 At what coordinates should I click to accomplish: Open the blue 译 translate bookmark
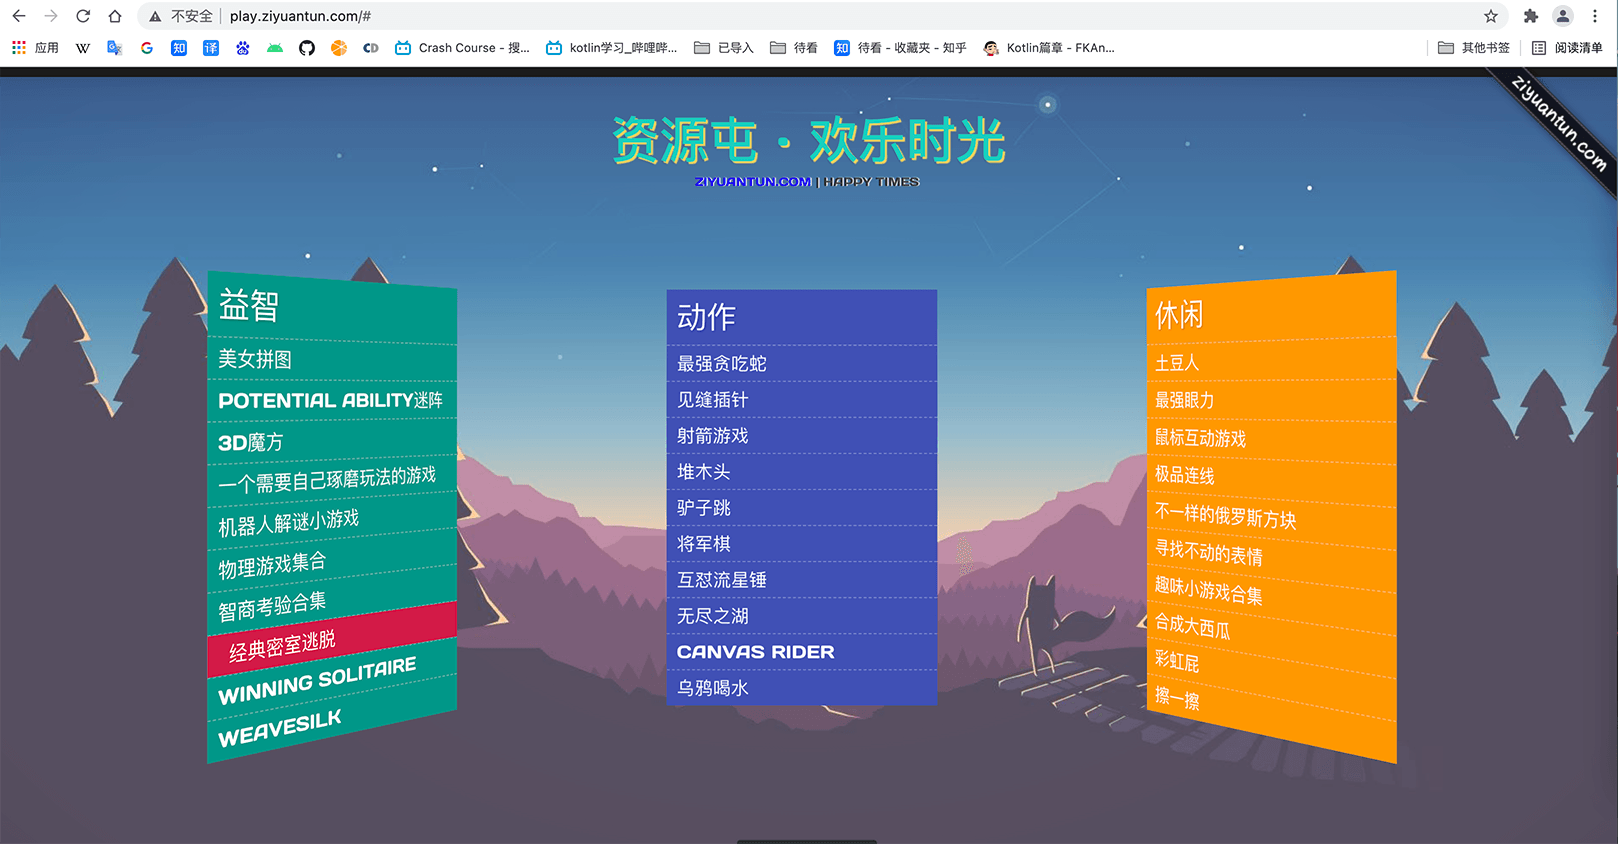pyautogui.click(x=211, y=48)
